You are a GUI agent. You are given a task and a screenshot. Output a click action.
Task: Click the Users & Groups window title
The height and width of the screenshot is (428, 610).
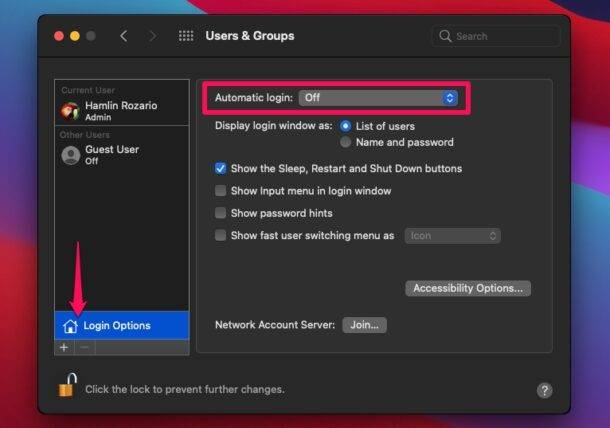click(x=250, y=36)
